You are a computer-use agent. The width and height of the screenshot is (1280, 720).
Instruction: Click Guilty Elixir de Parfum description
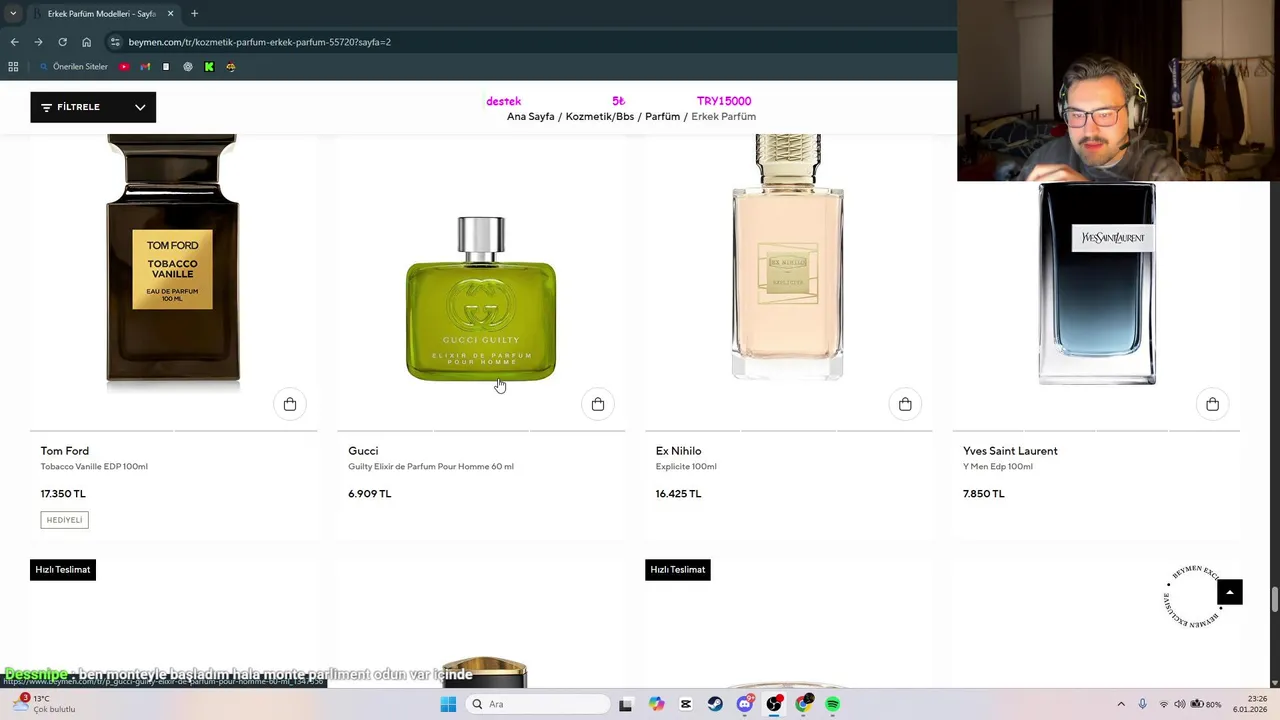tap(431, 467)
